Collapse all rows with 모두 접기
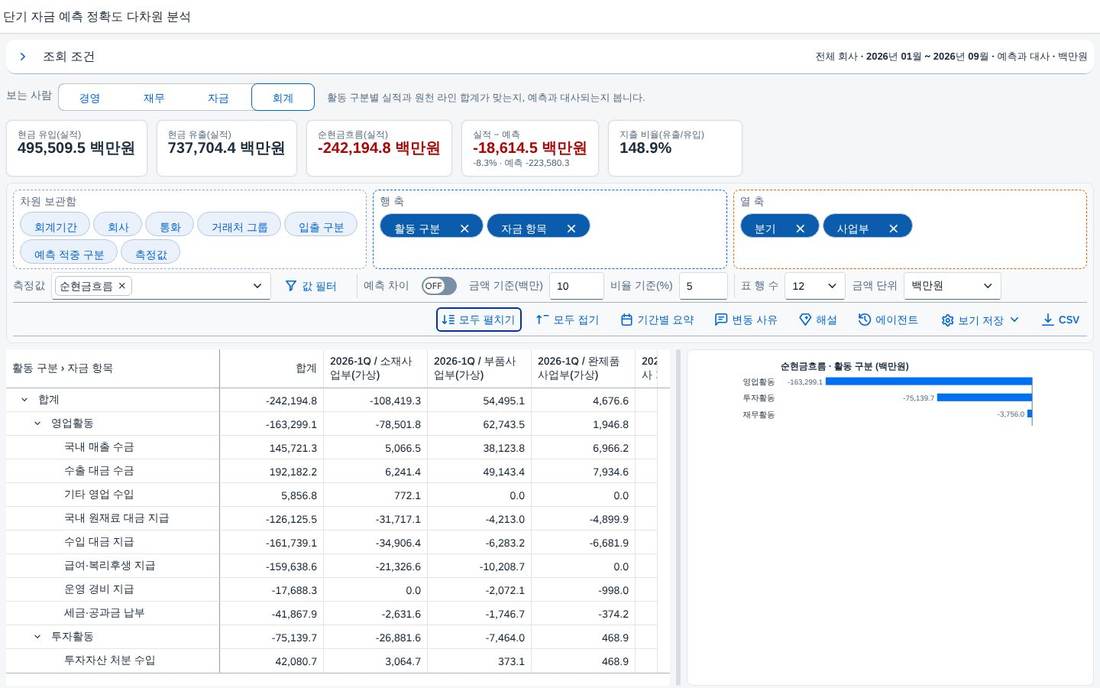This screenshot has width=1100, height=688. [x=568, y=320]
